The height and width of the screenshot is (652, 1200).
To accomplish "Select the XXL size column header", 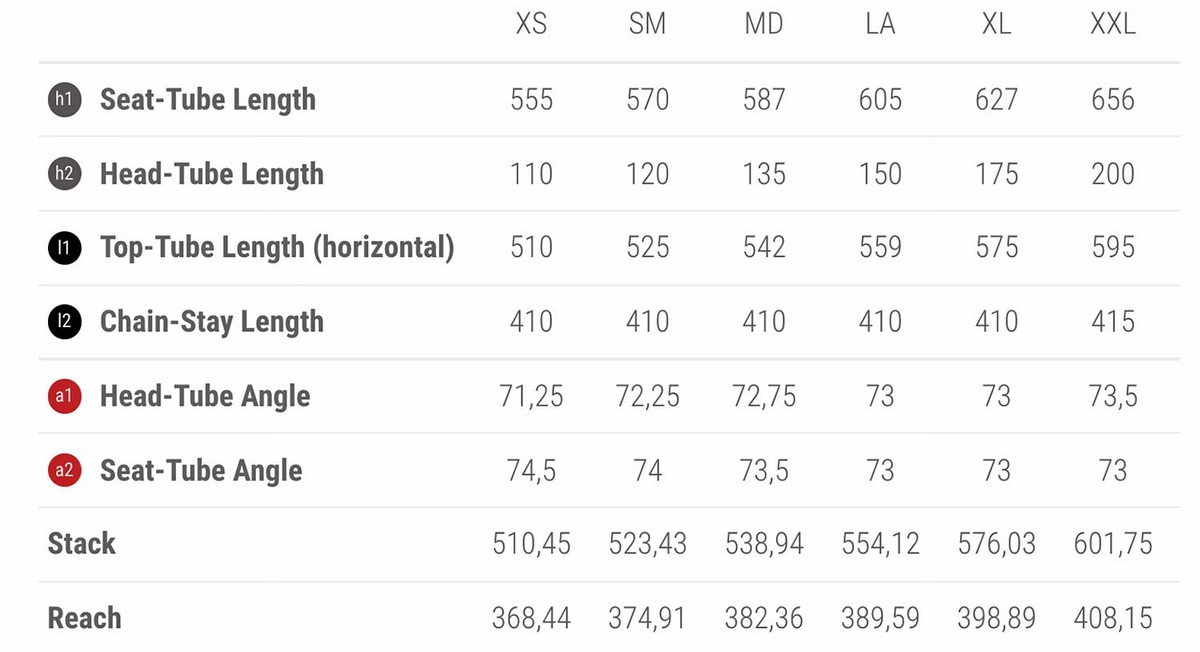I will click(x=1113, y=24).
